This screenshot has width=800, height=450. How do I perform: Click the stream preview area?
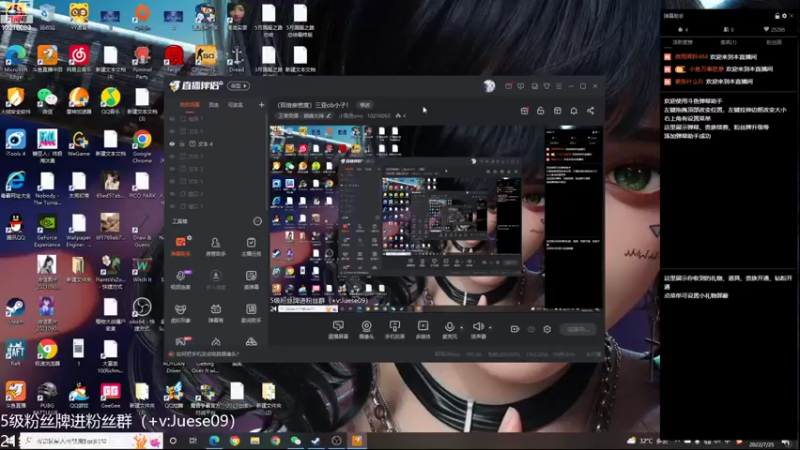tap(436, 219)
